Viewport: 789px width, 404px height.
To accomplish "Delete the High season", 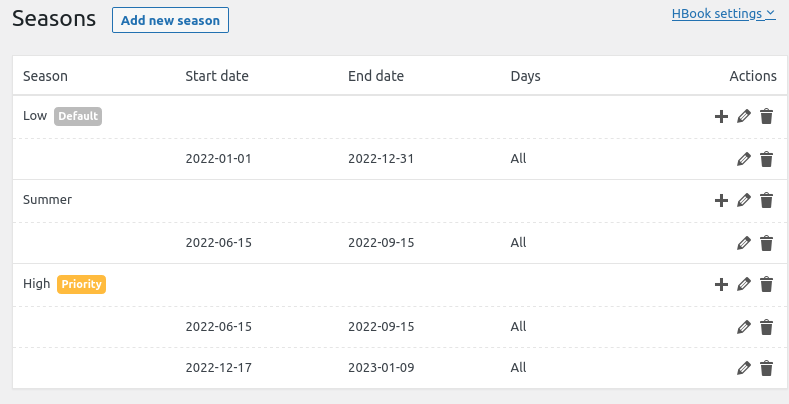I will [x=766, y=284].
